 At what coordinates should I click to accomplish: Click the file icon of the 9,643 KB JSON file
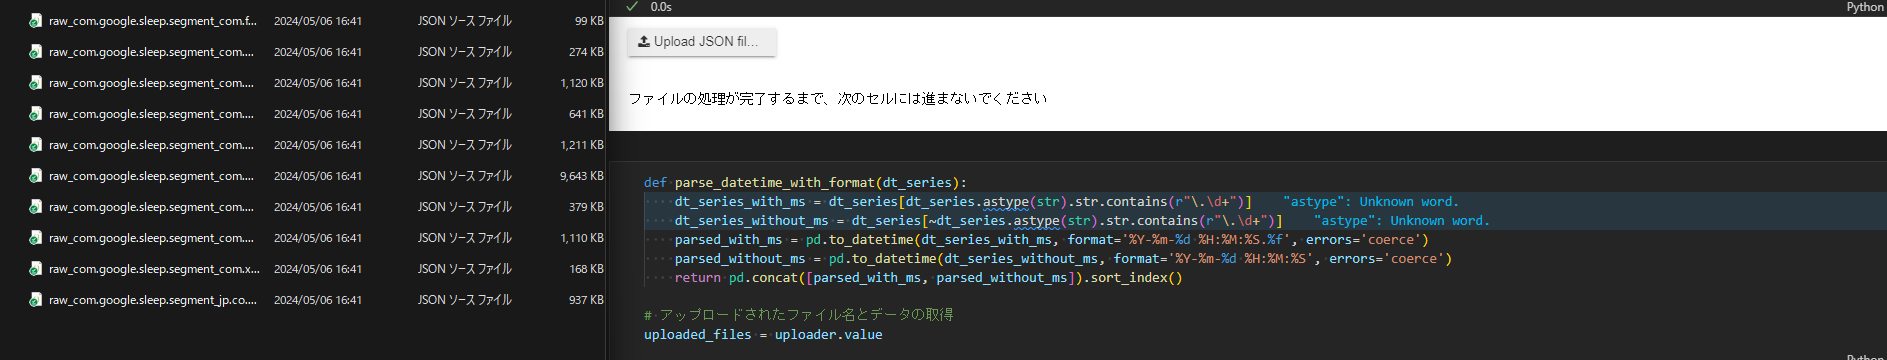[35, 176]
